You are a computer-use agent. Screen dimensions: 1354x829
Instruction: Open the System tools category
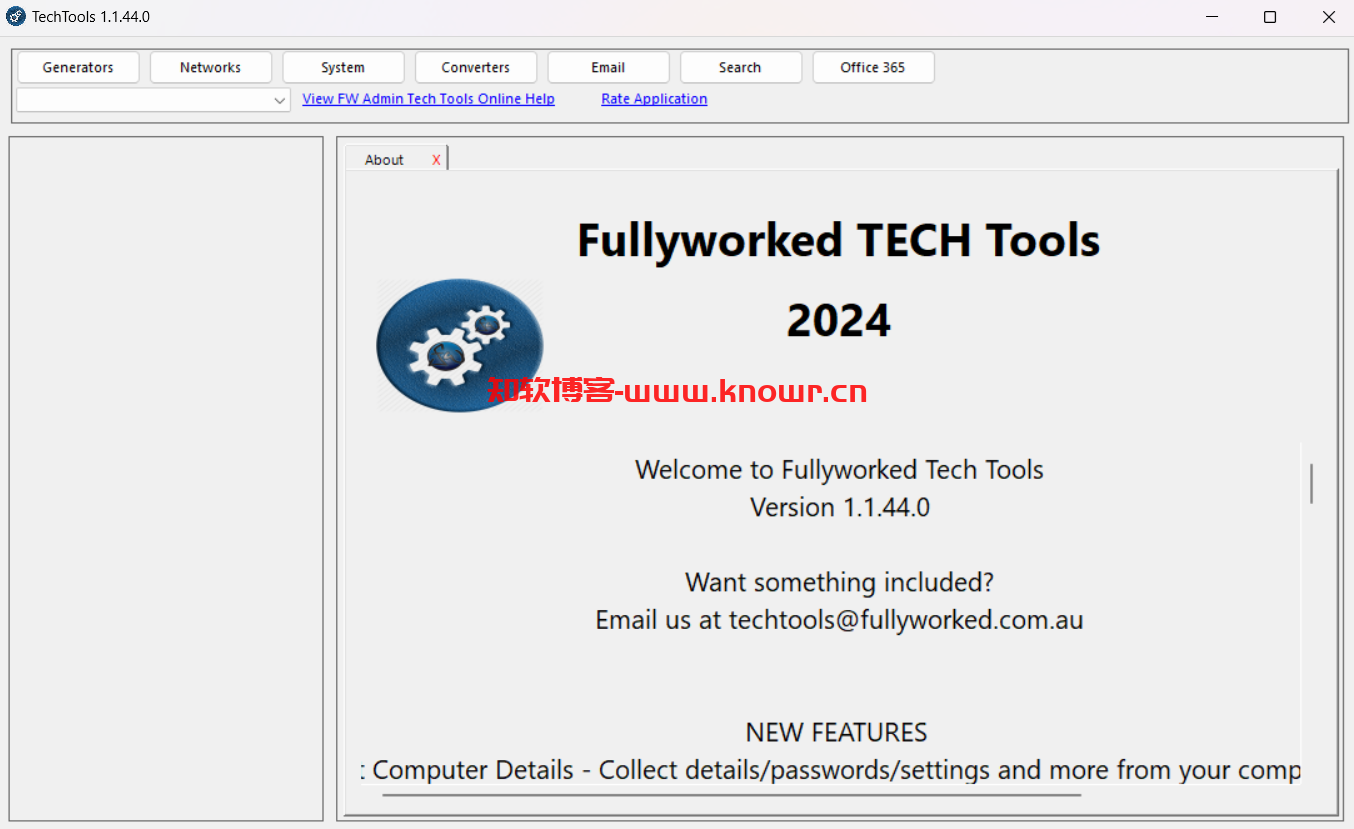pos(343,68)
